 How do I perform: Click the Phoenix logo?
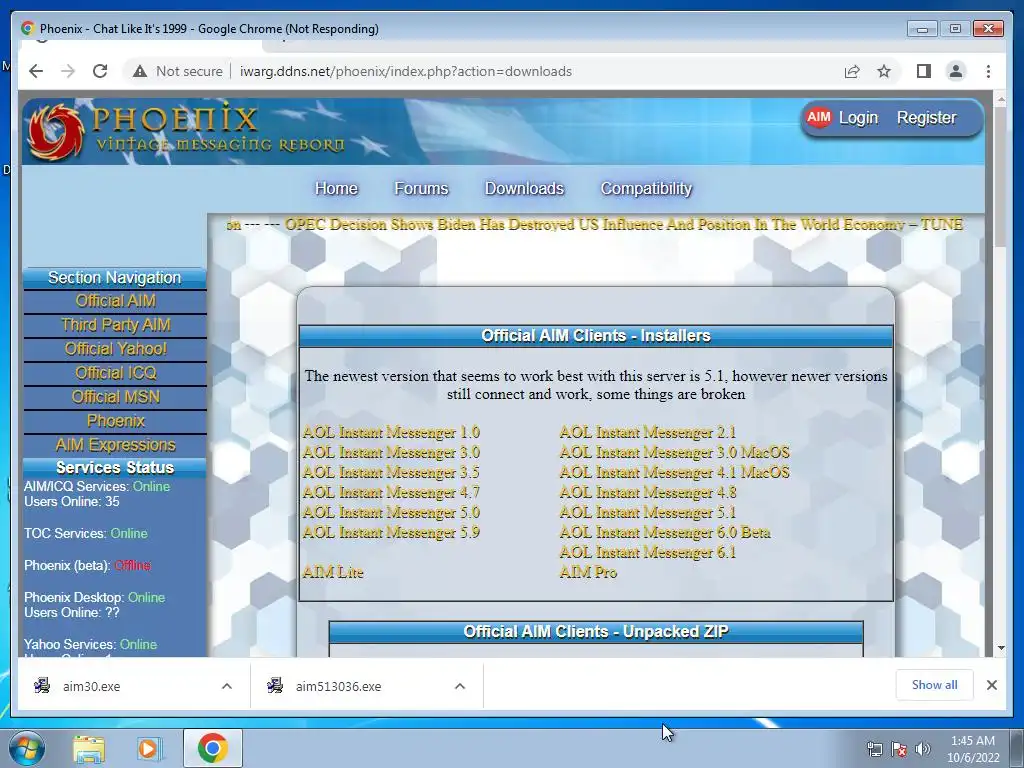click(x=57, y=132)
